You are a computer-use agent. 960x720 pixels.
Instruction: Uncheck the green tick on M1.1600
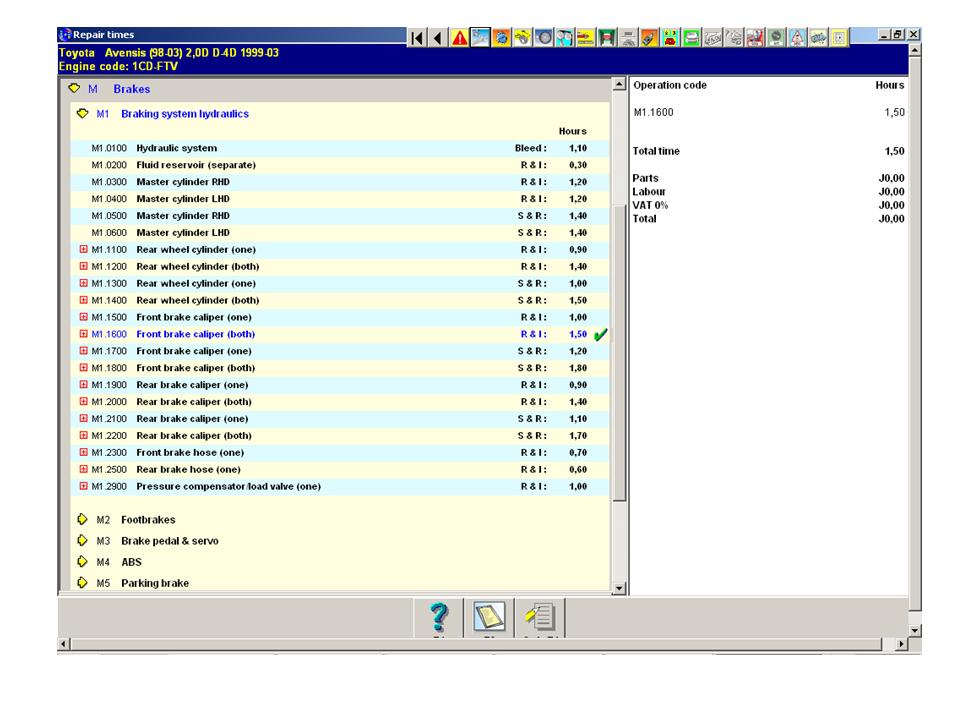[x=600, y=335]
